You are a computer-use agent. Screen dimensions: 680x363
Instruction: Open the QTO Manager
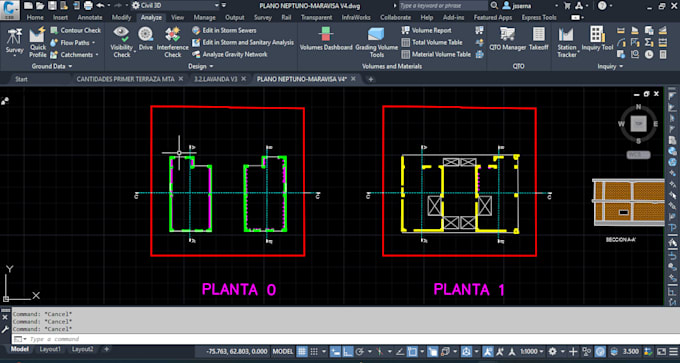[x=507, y=39]
